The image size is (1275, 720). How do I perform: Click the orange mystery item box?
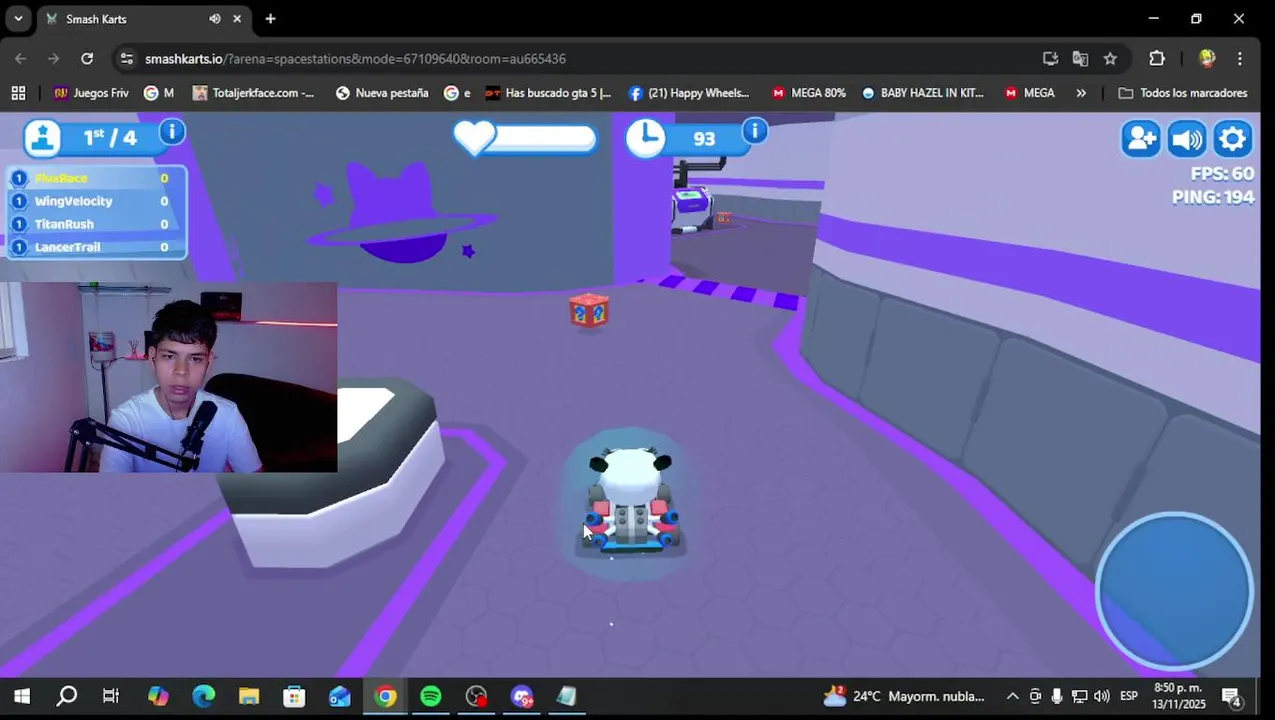[x=589, y=311]
